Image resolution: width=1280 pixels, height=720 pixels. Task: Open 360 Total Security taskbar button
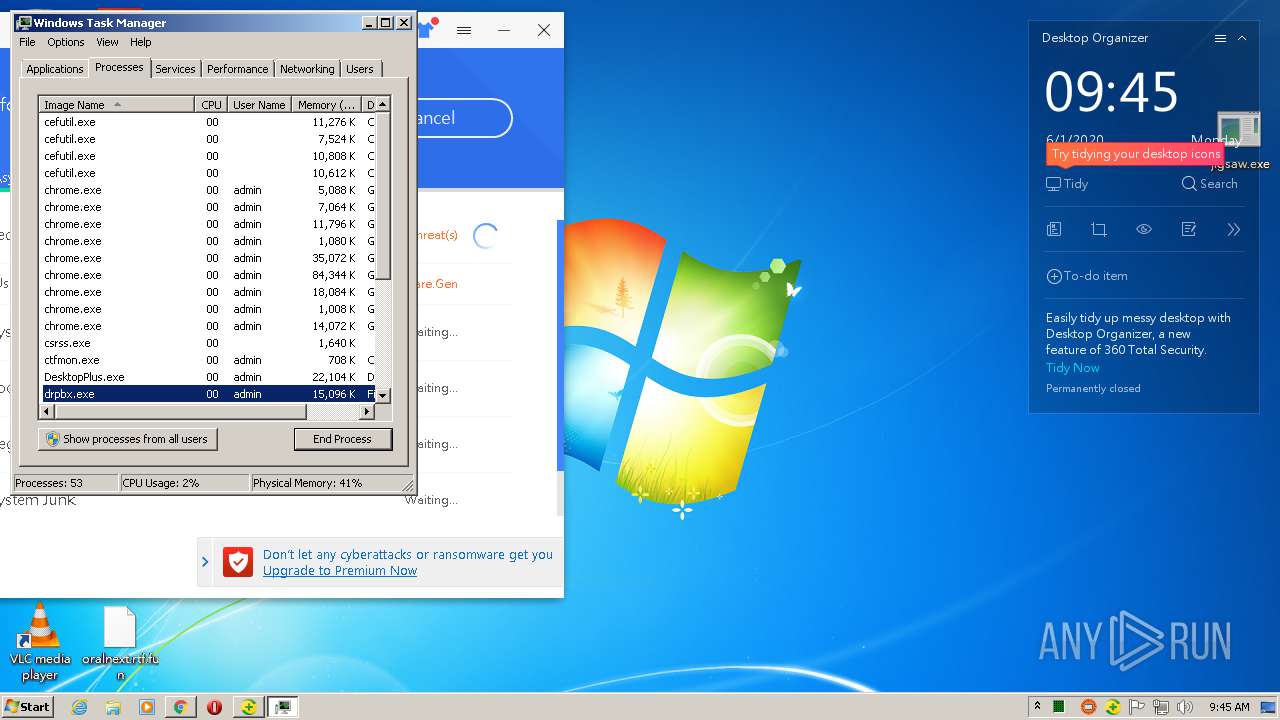248,707
